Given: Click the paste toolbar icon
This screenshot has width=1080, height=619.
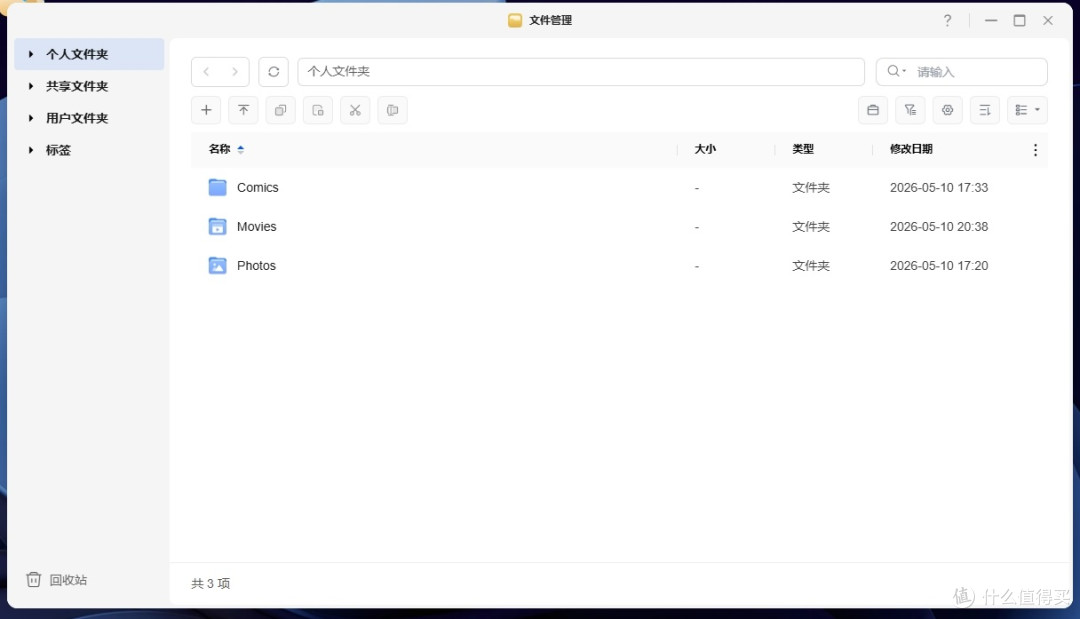Looking at the screenshot, I should [318, 110].
